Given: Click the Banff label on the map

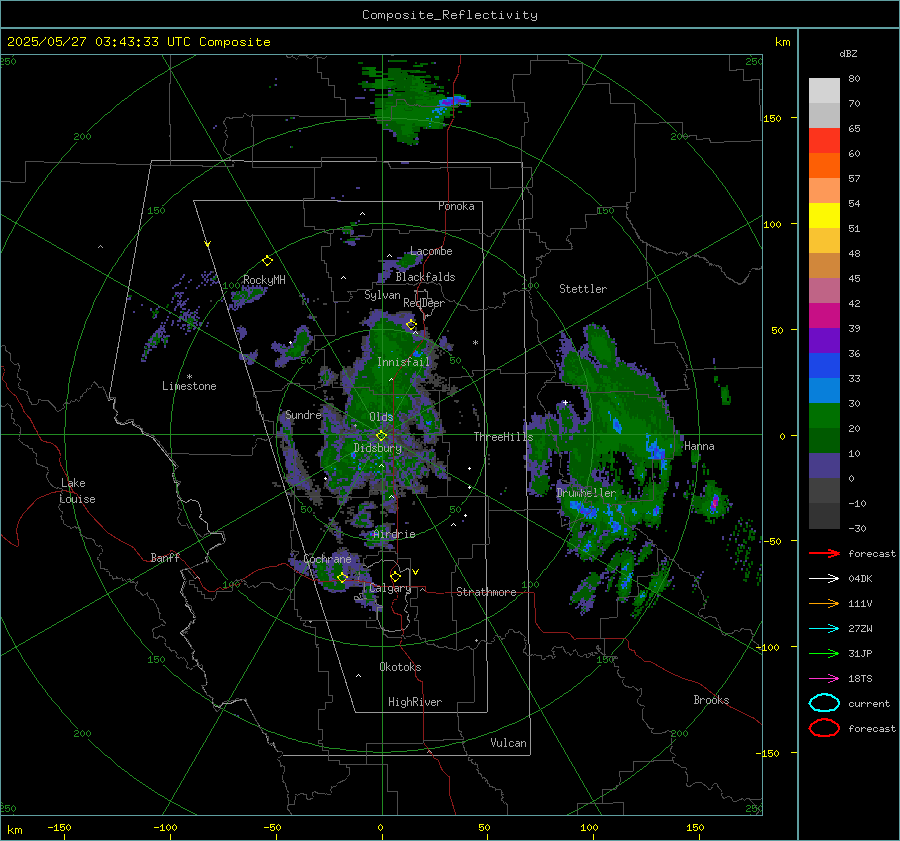Looking at the screenshot, I should click(x=165, y=557).
